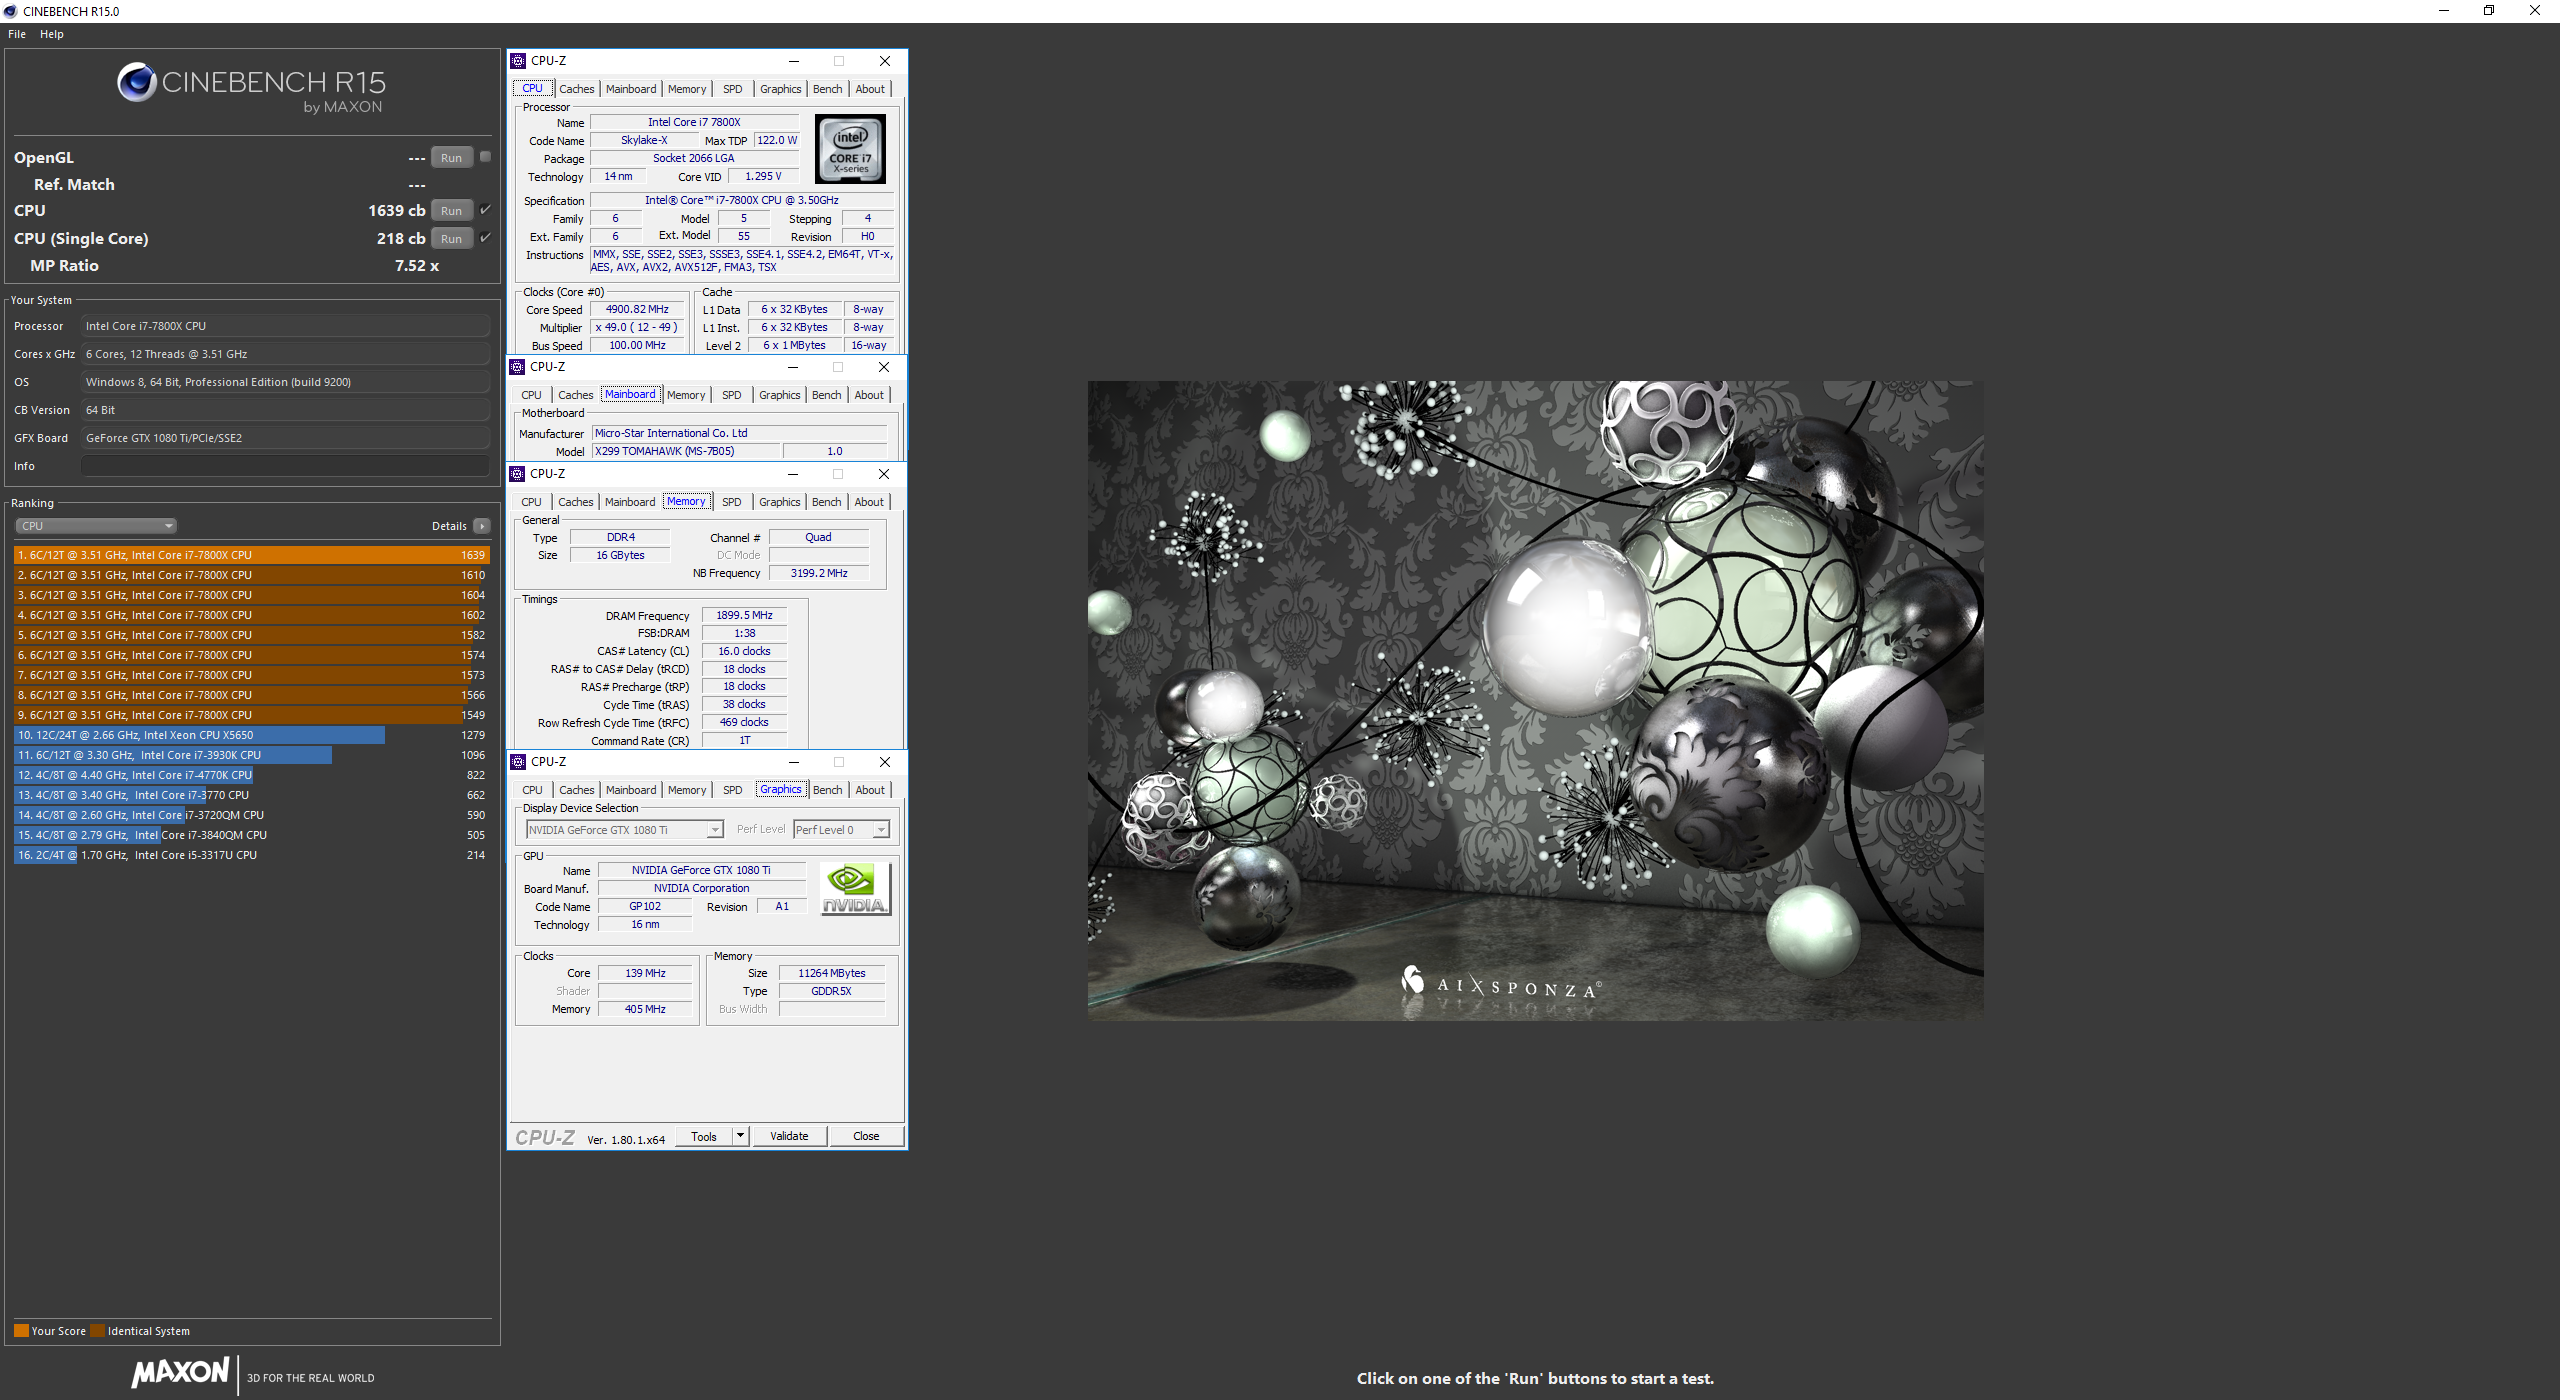Screen dimensions: 2560x1400
Task: Click the brown Identical System legend swatch
Action: coord(97,1331)
